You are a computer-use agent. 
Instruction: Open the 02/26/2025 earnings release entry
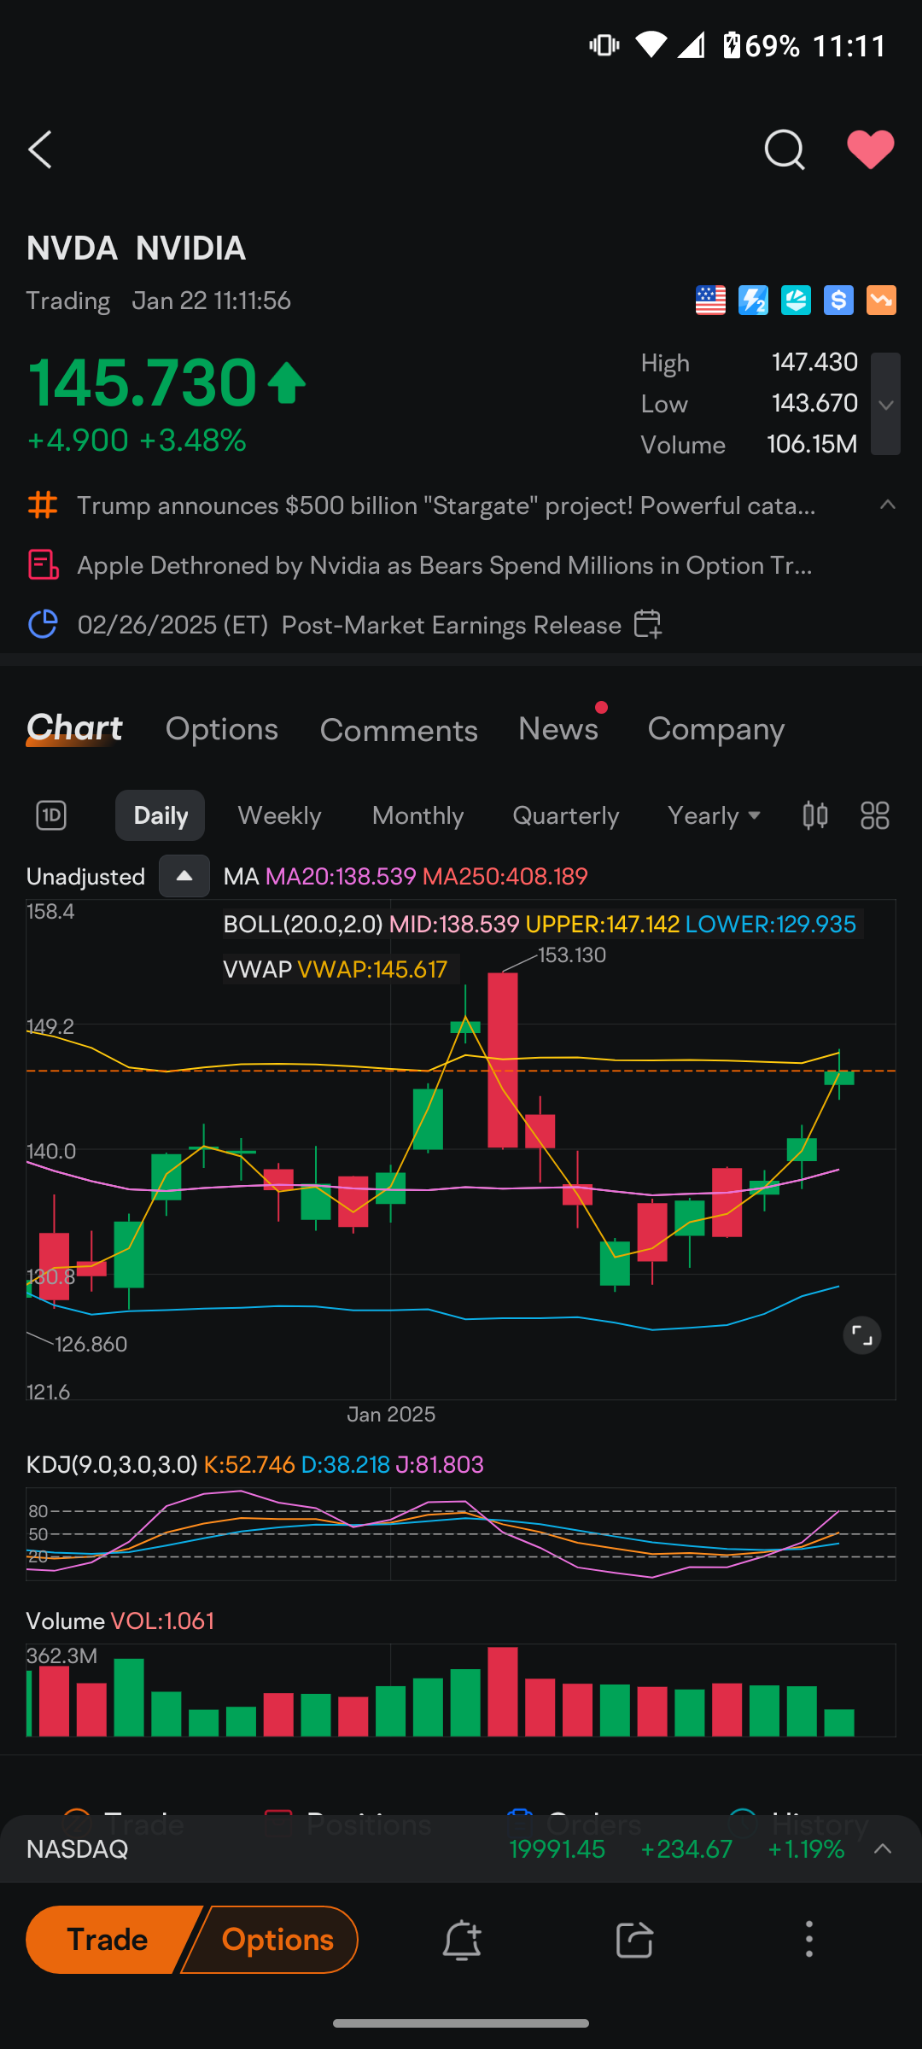[349, 625]
